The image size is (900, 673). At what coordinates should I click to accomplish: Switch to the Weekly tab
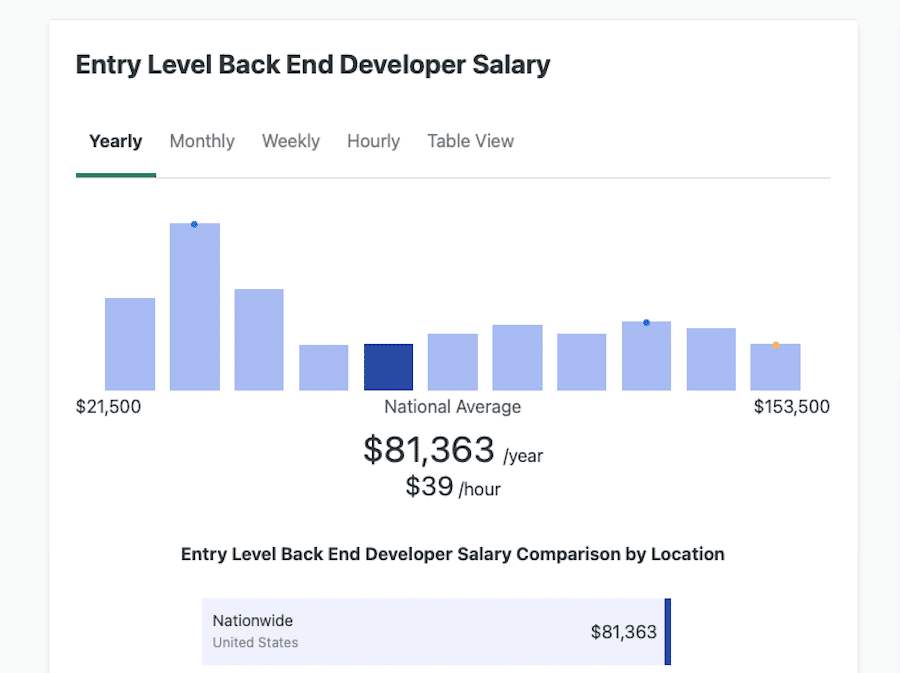[290, 141]
